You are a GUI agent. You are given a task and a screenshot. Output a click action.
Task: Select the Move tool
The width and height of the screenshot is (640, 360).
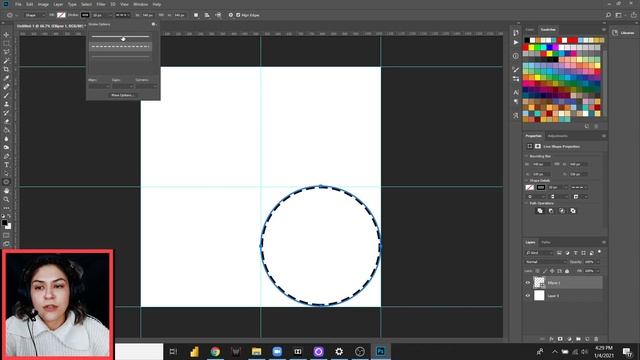(x=6, y=35)
